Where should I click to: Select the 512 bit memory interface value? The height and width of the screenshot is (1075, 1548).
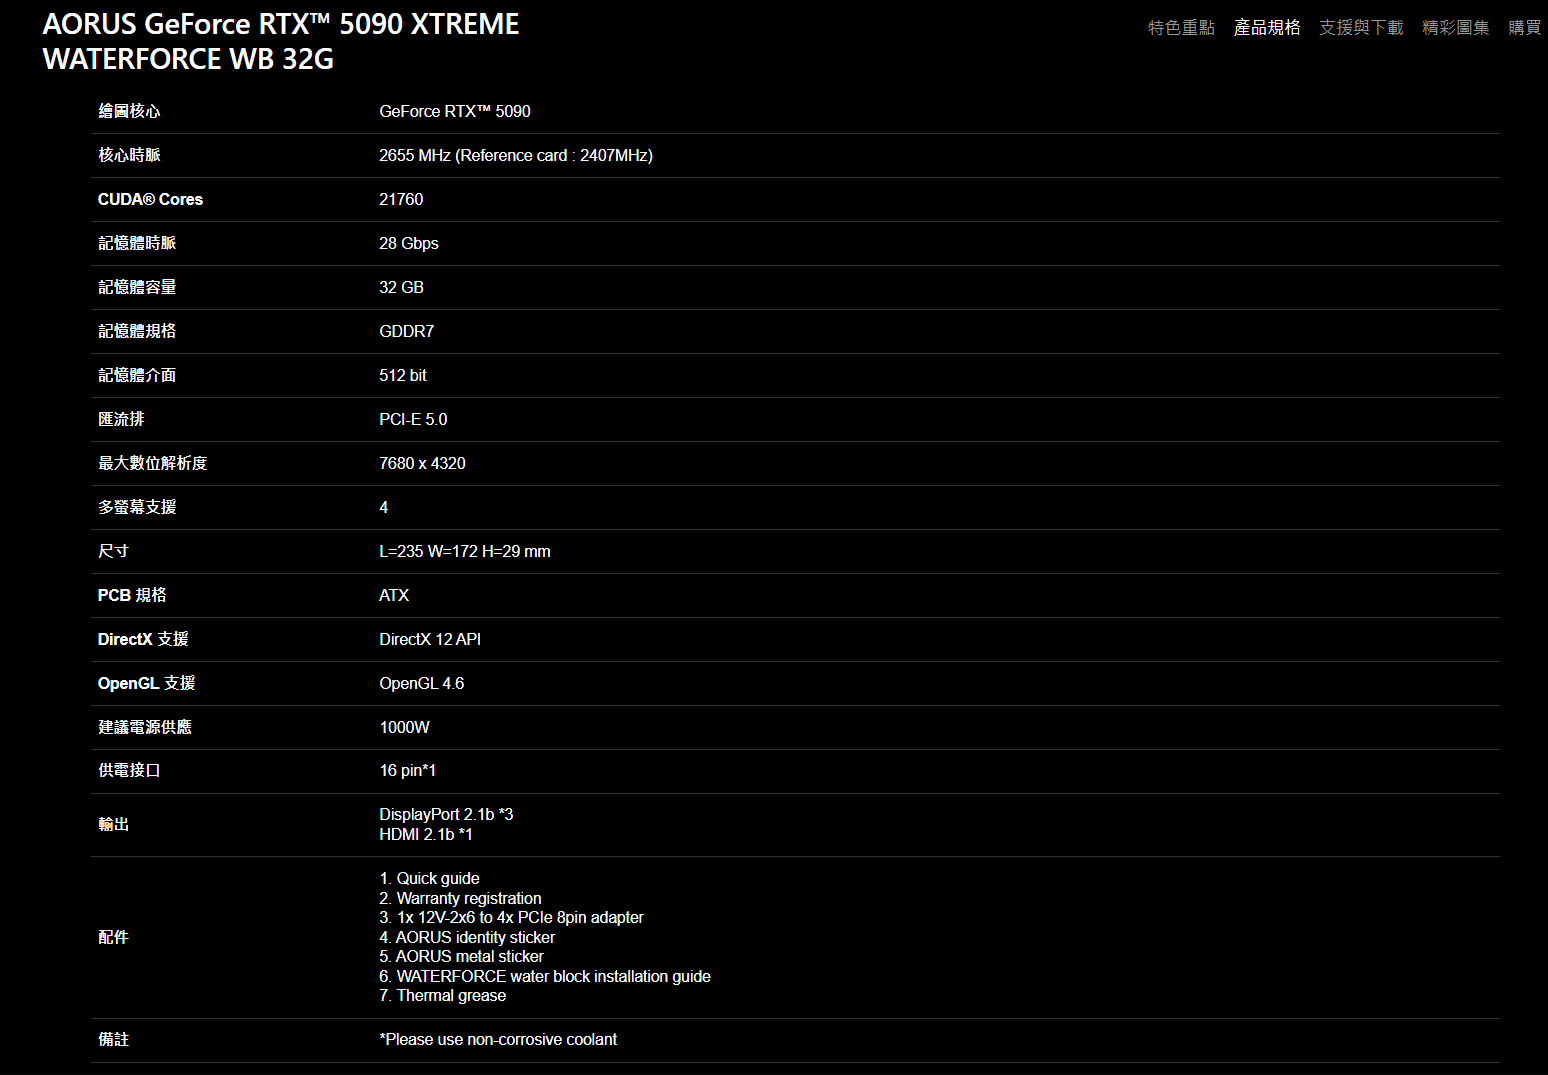(403, 375)
